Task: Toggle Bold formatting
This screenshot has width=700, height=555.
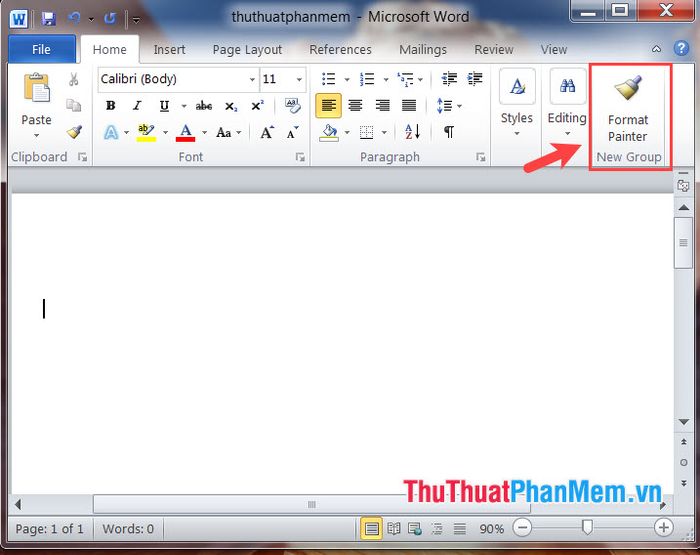Action: point(110,106)
